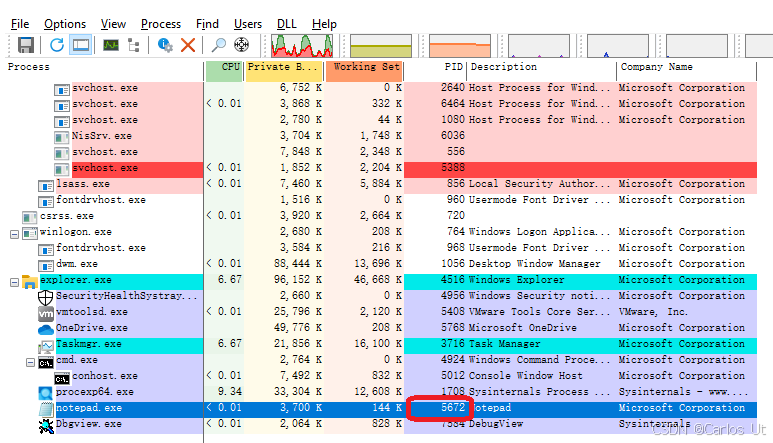Sort by the Process column header
Viewport: 773px width, 443px height.
click(x=104, y=71)
